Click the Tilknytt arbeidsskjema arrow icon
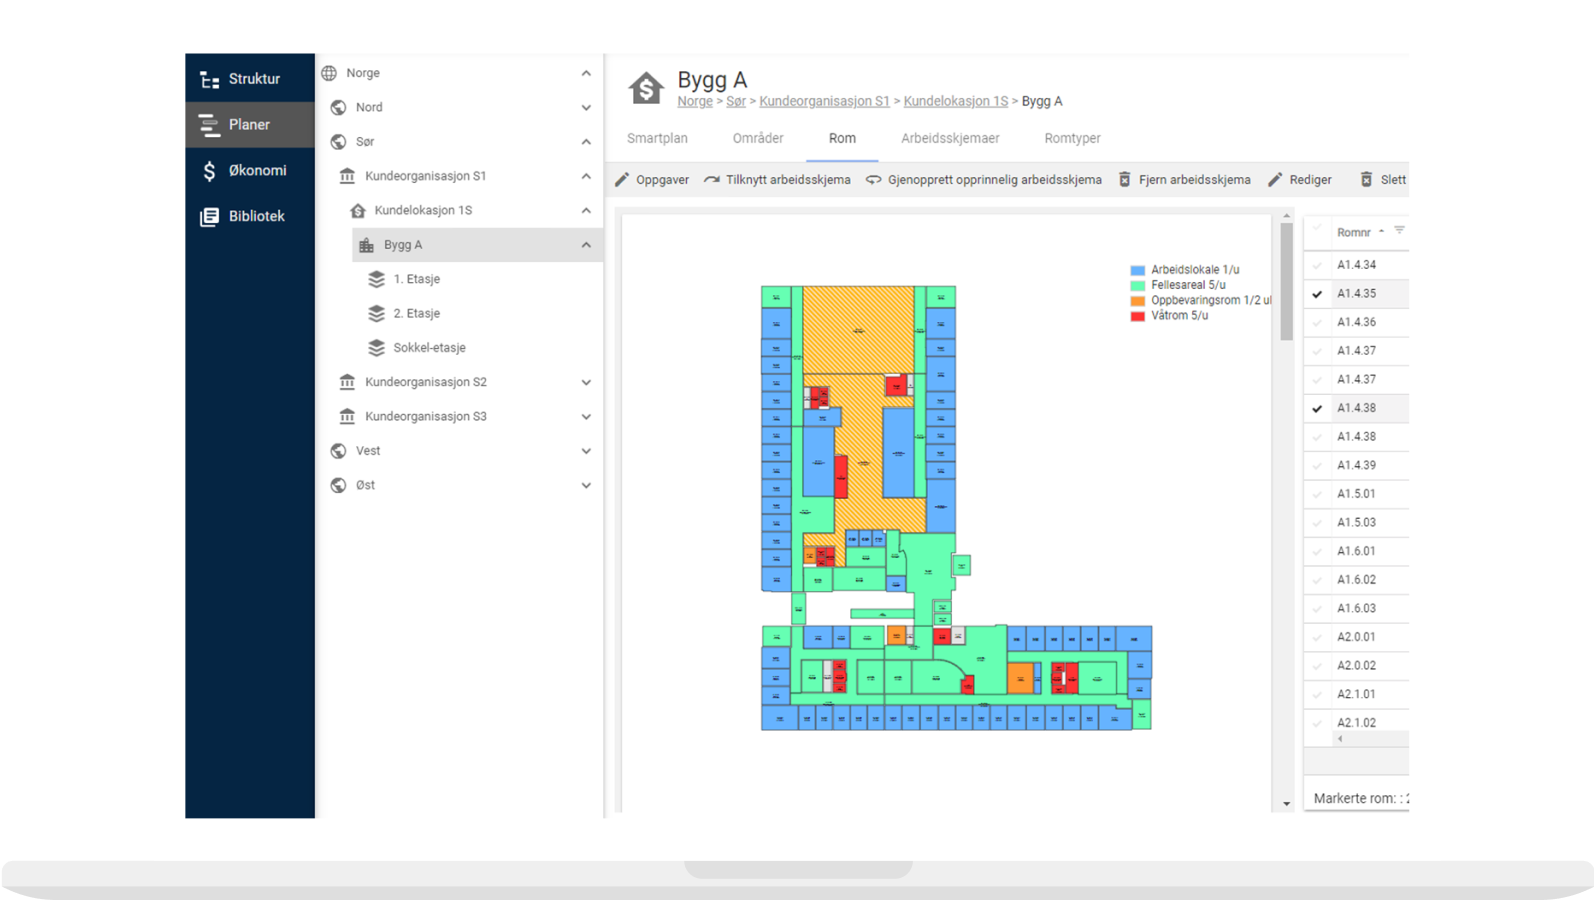Viewport: 1594px width, 900px height. 711,180
